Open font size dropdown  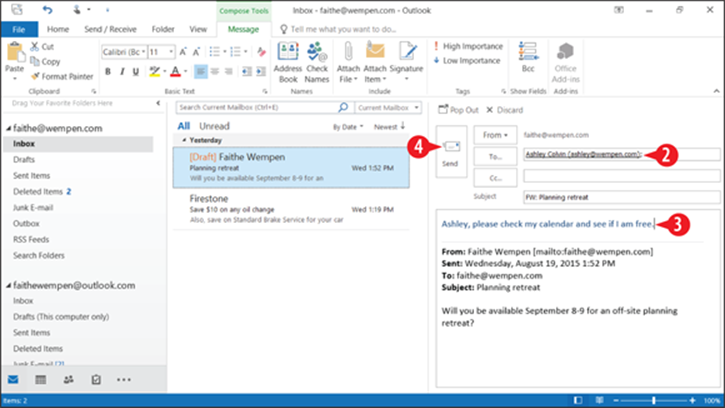click(171, 52)
